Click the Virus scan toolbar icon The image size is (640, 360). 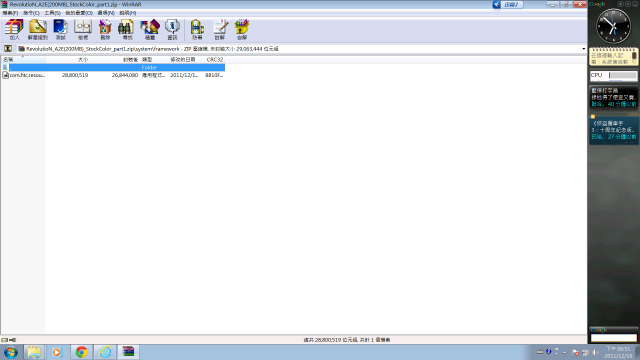[197, 30]
